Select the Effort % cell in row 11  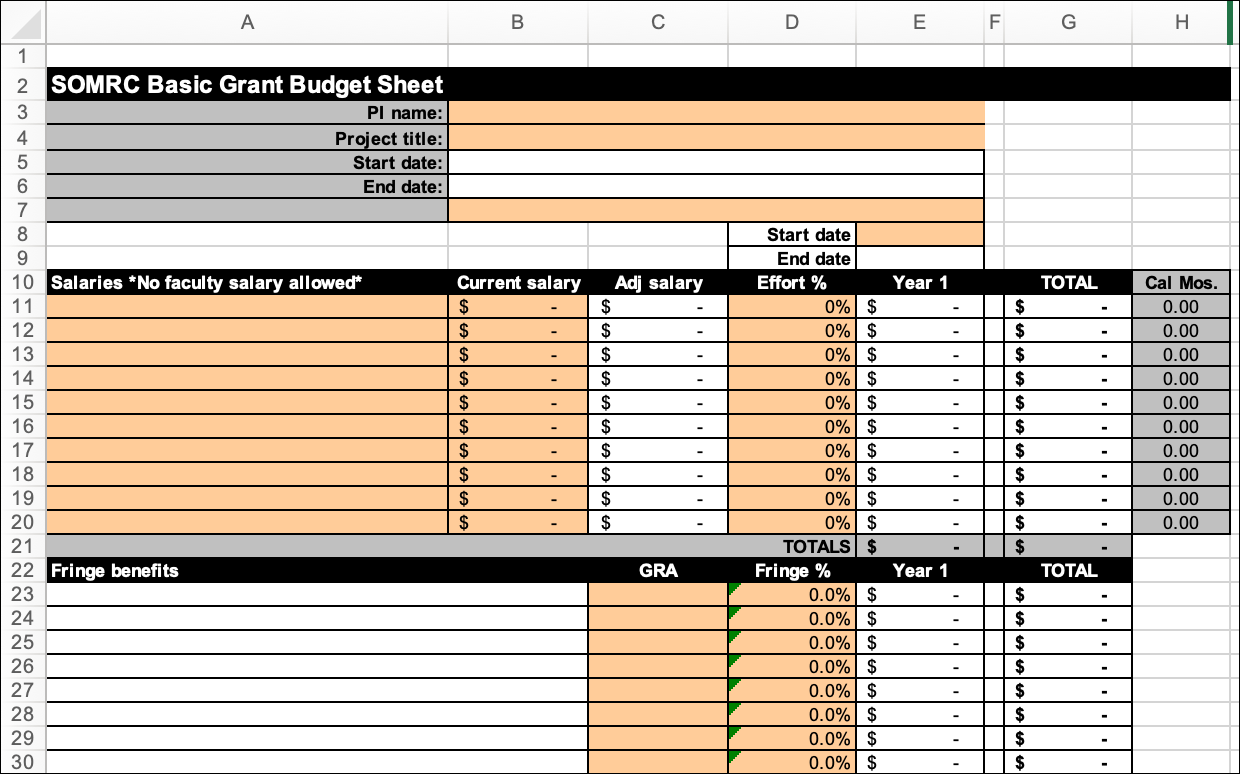[x=791, y=307]
